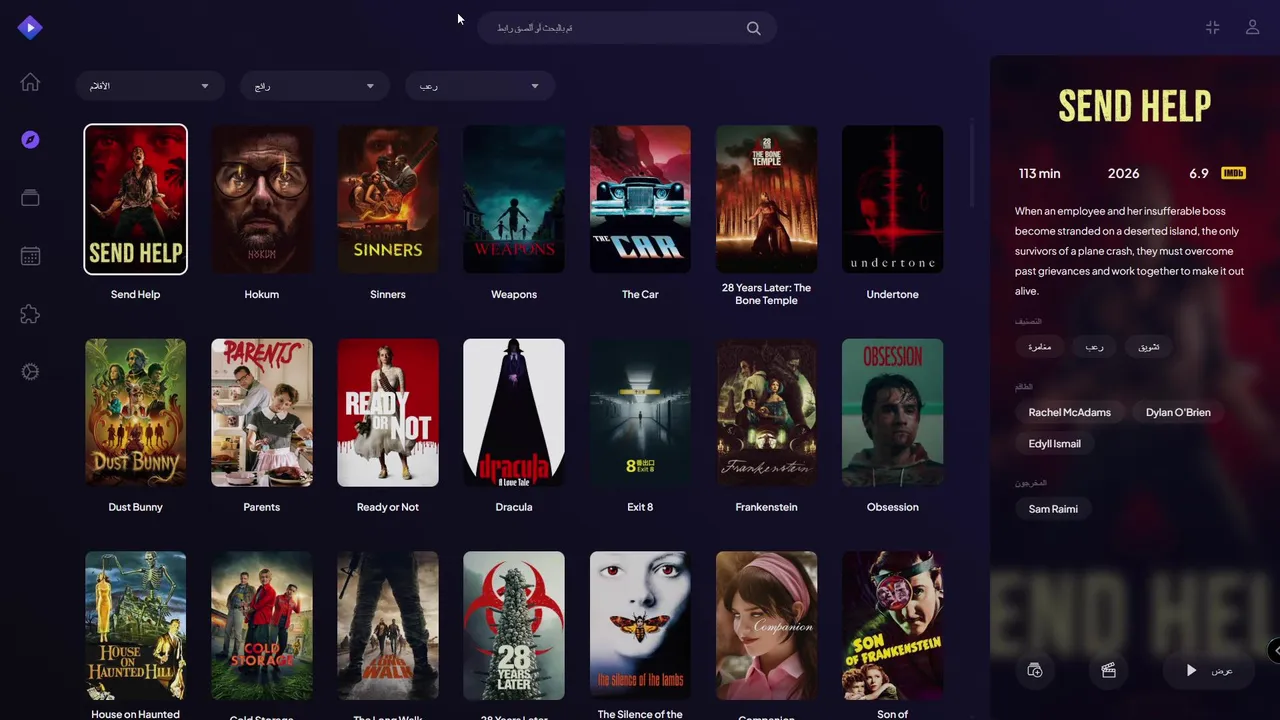The width and height of the screenshot is (1280, 720).
Task: Click the Rachel McAdams cast link
Action: [x=1069, y=412]
